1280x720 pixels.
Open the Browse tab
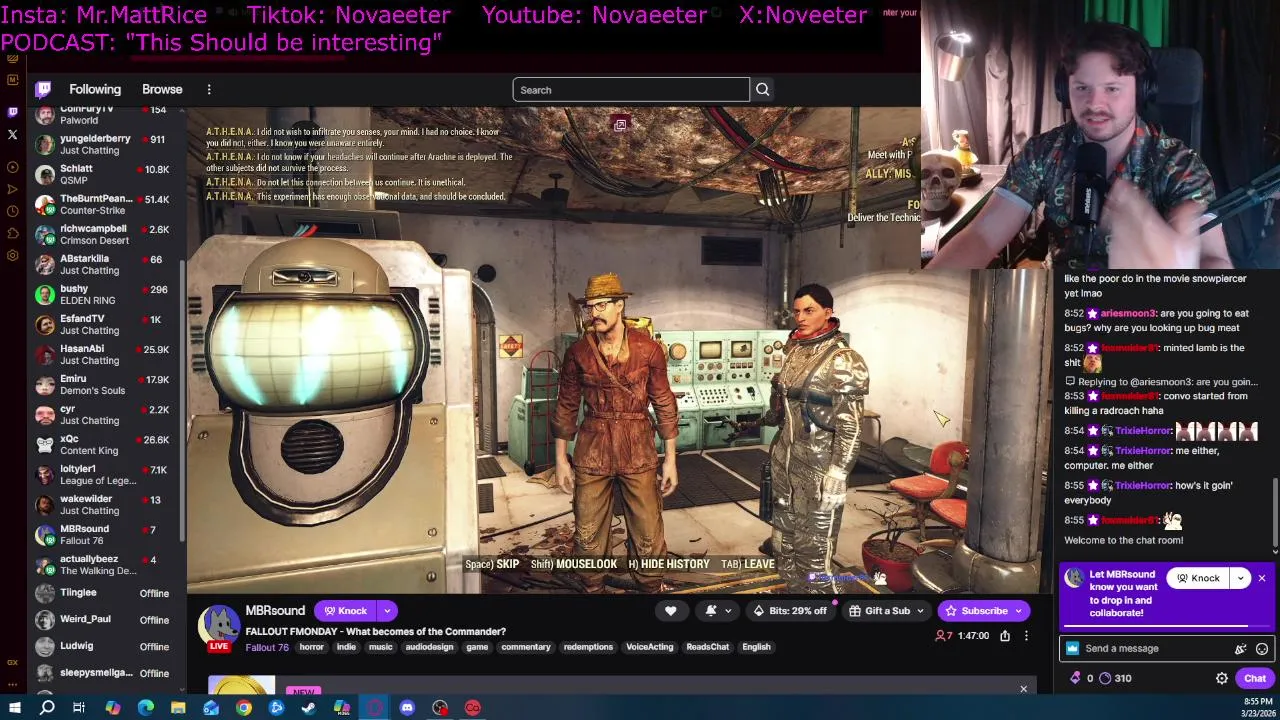tap(162, 90)
